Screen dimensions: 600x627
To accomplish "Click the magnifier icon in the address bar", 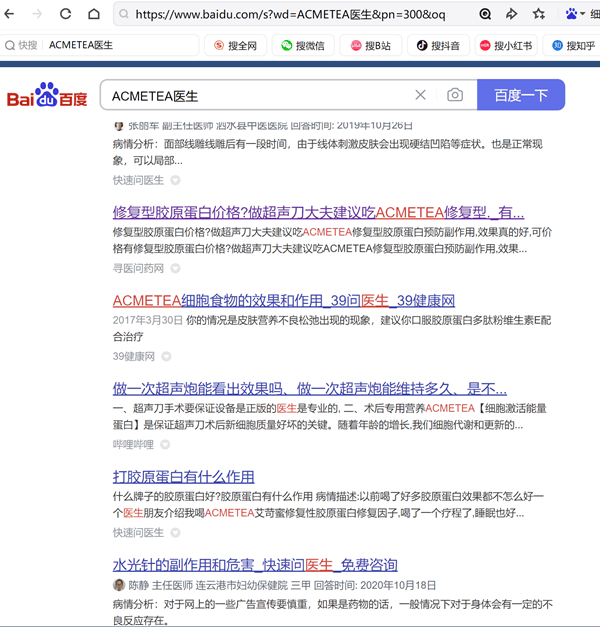I will tap(124, 14).
